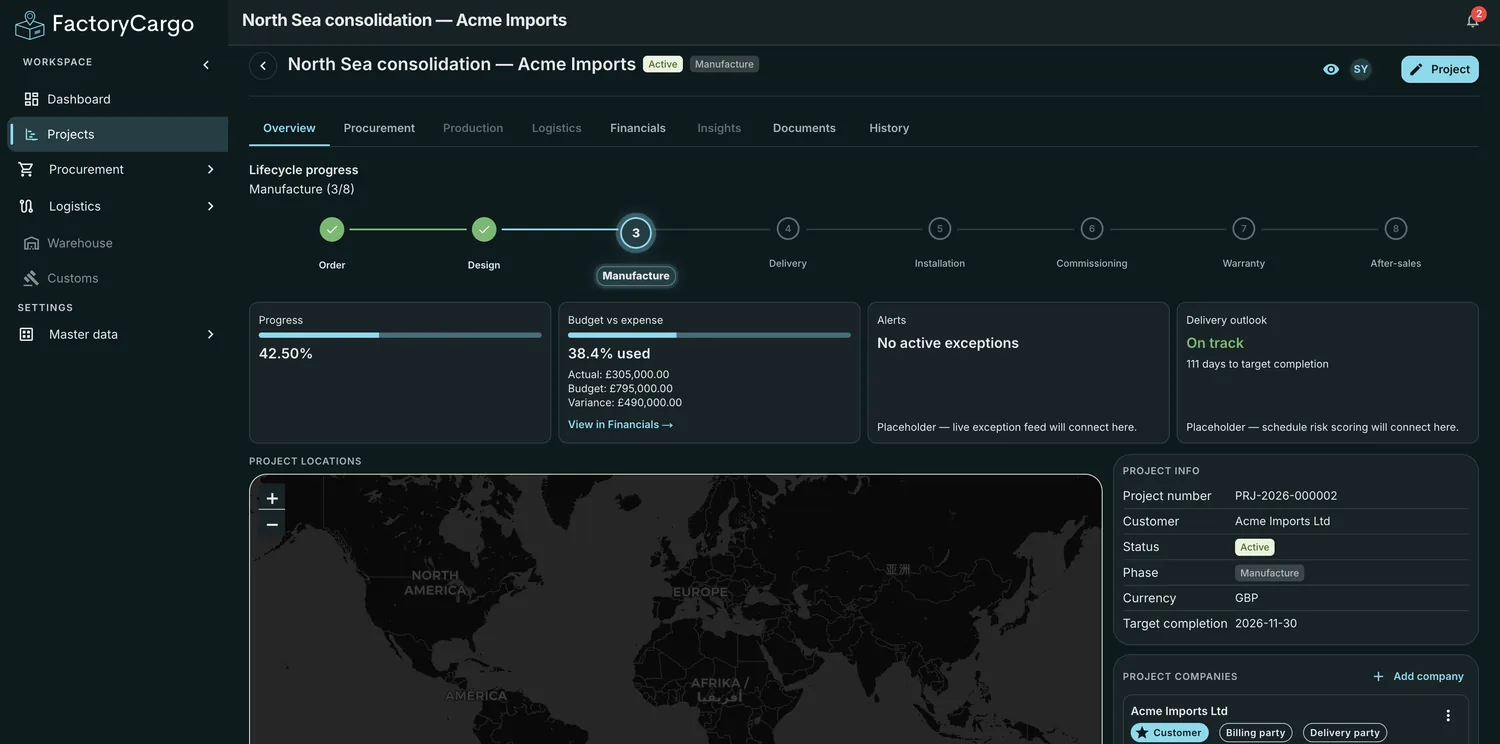Select lifecycle step 8 After-sales
The image size is (1500, 744).
1396,229
